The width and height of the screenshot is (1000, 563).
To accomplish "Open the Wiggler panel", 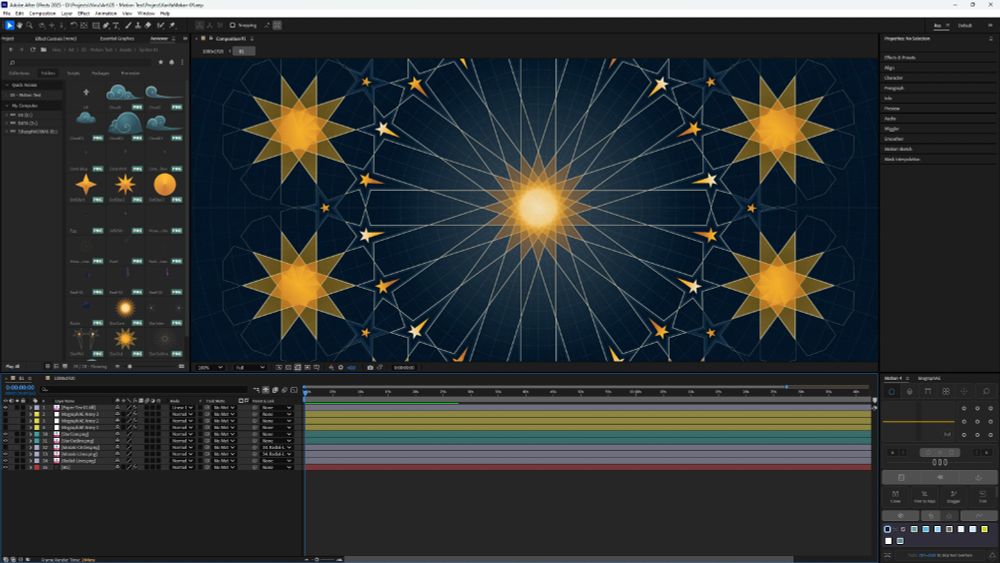I will [892, 129].
